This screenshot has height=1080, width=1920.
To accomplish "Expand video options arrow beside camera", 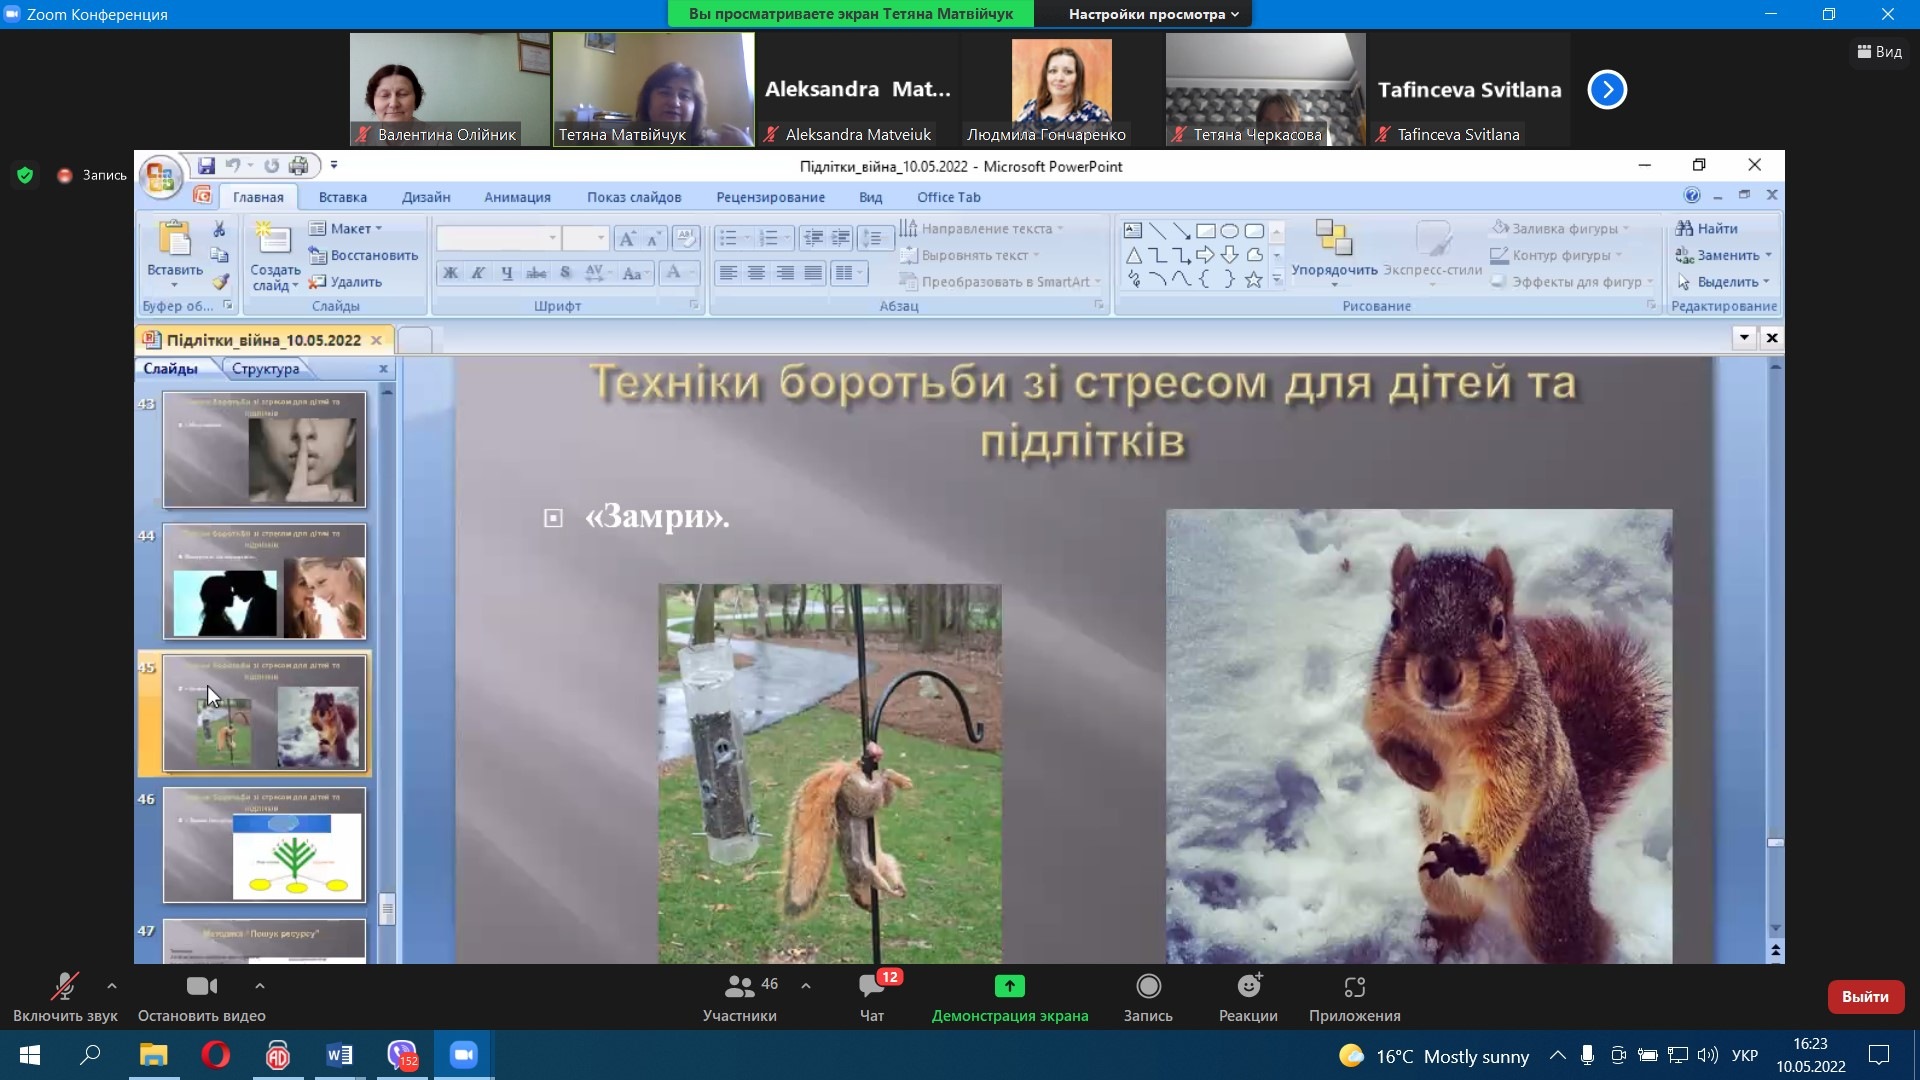I will (x=260, y=986).
